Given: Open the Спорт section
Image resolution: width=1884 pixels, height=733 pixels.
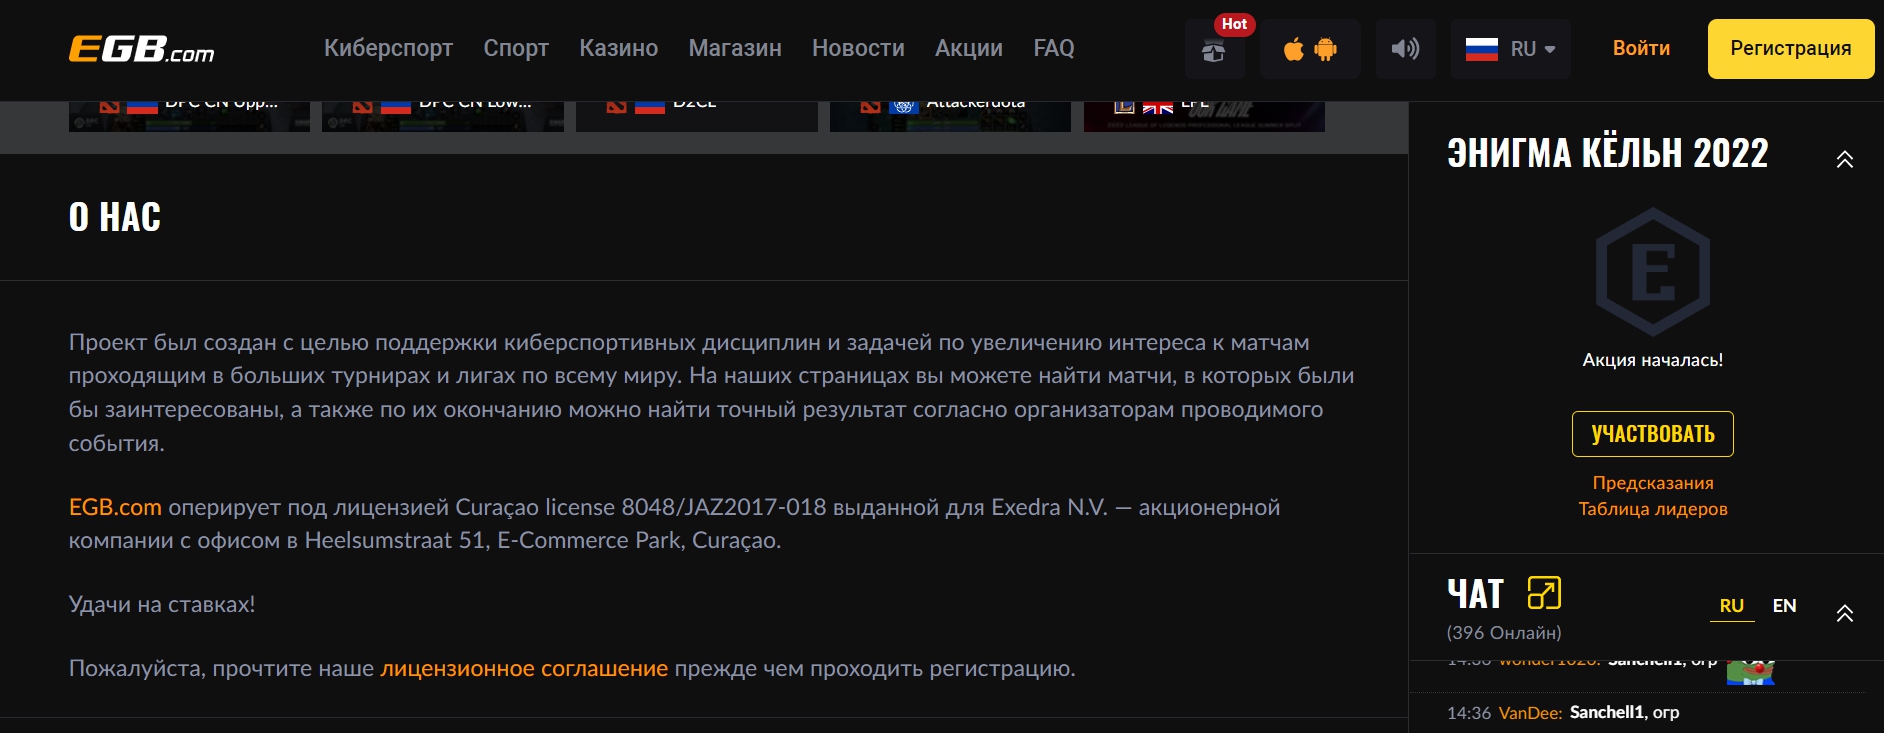Looking at the screenshot, I should point(516,48).
